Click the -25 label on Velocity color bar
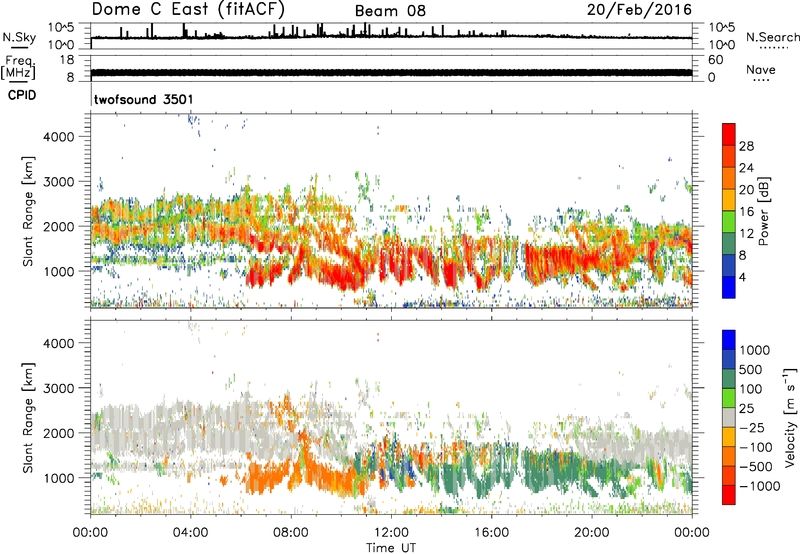800x554 pixels. (752, 428)
